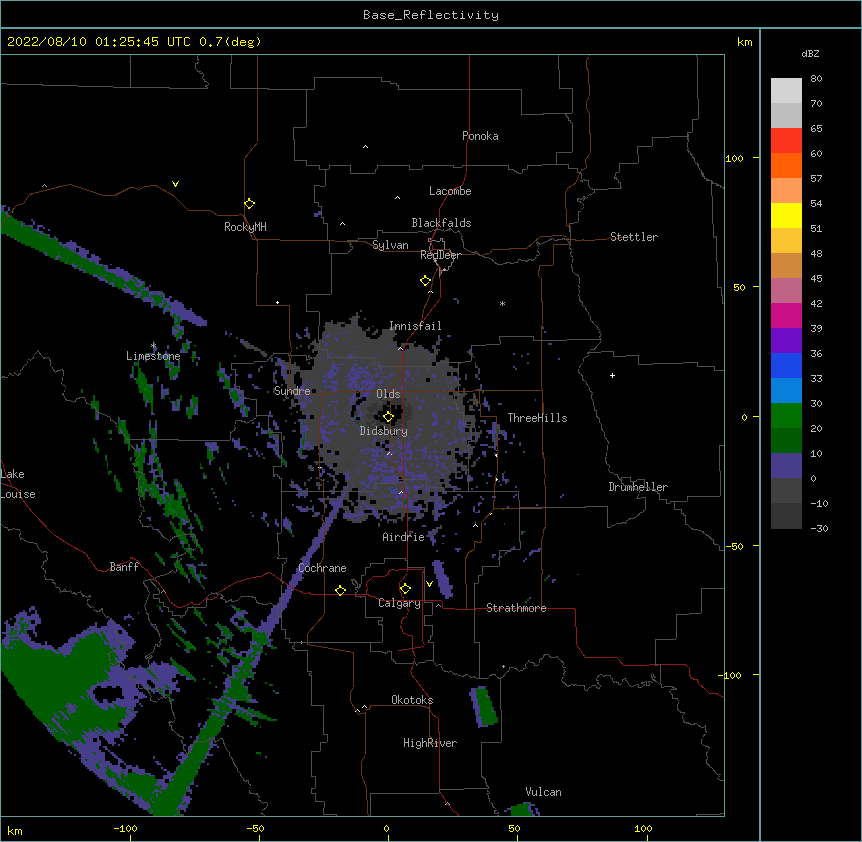Viewport: 862px width, 842px height.
Task: Click the Didsbury town label
Action: [384, 431]
